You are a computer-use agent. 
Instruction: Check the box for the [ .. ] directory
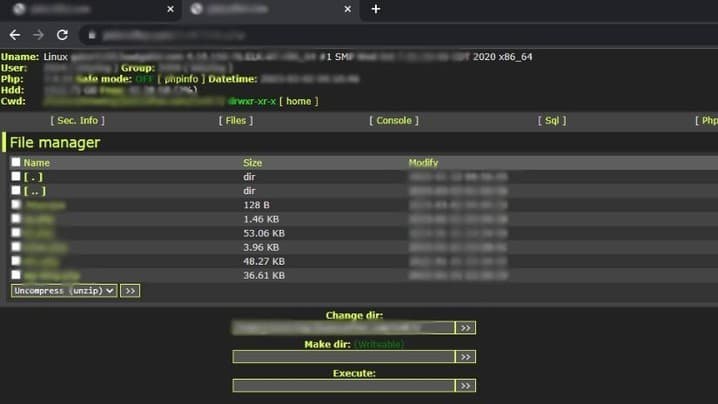pyautogui.click(x=16, y=190)
